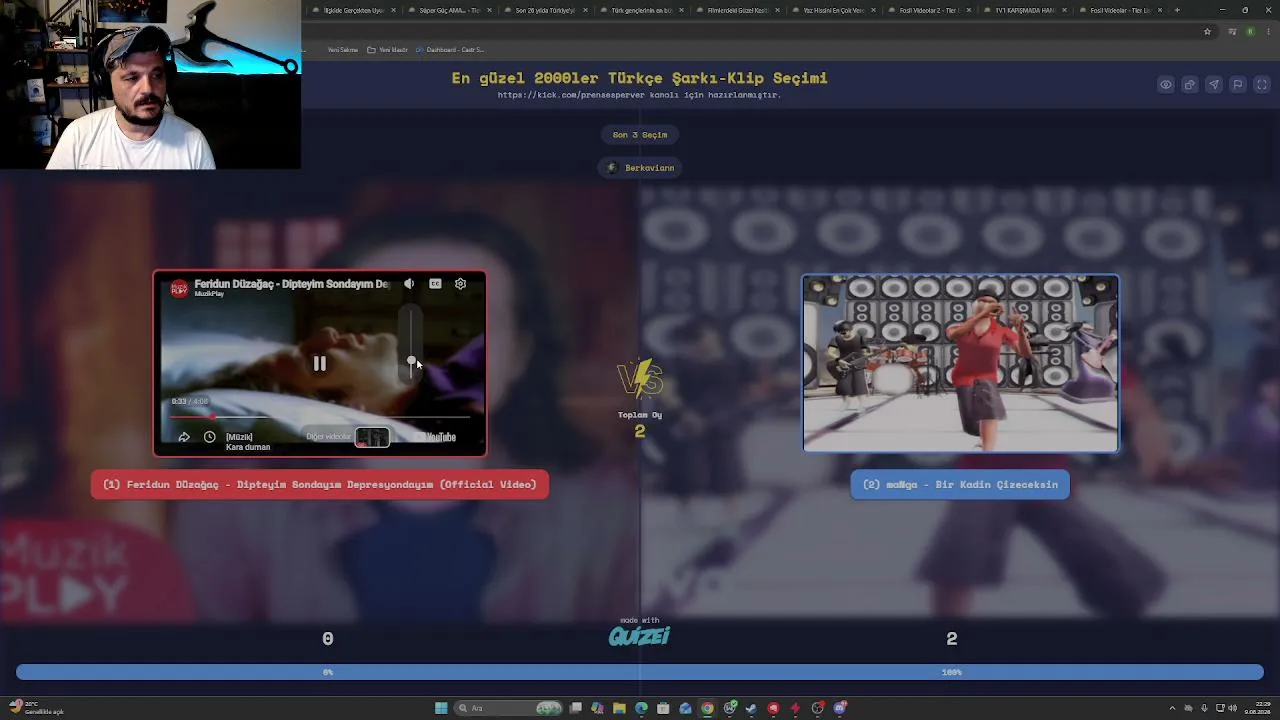Toggle closed captions in the video player
This screenshot has height=720, width=1280.
coord(435,284)
